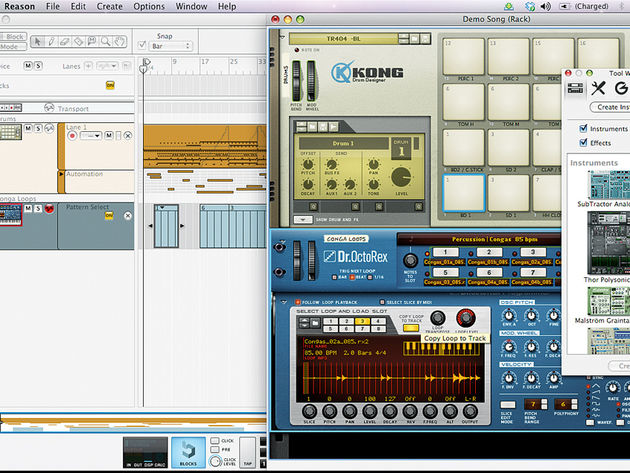The height and width of the screenshot is (473, 630).
Task: Step loop selection arrows in Dr.OctoRex
Action: point(305,322)
